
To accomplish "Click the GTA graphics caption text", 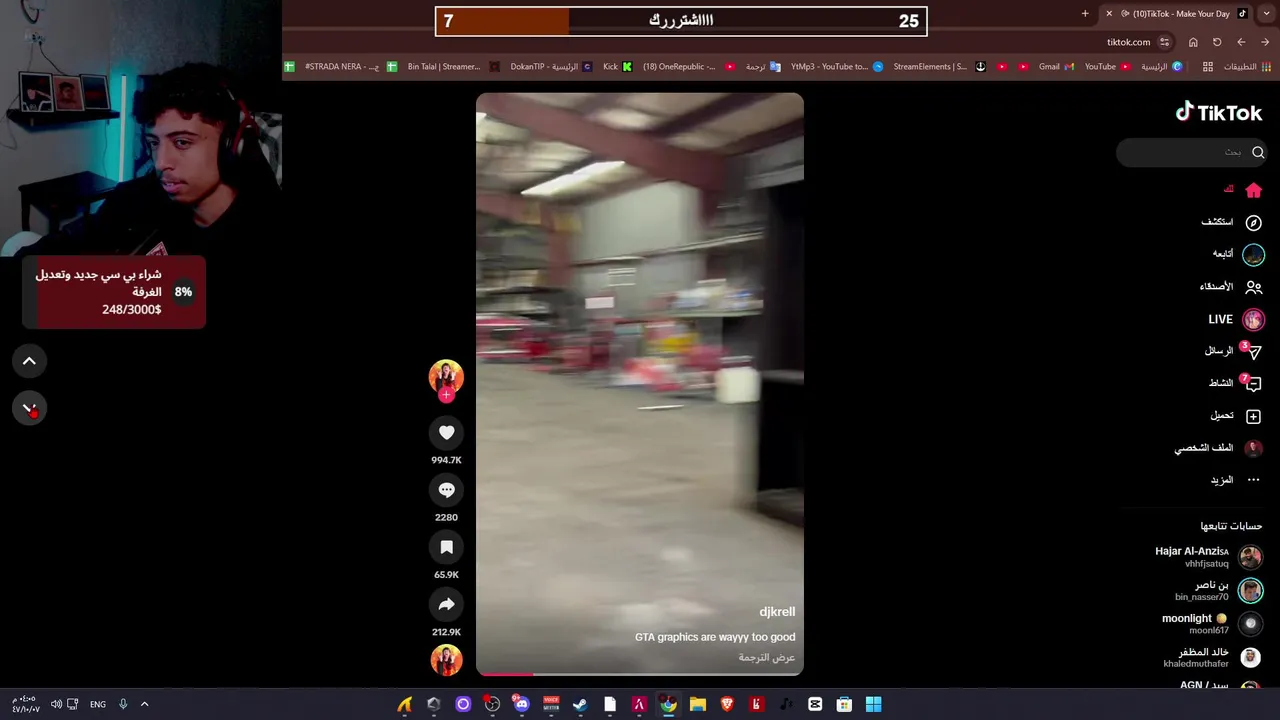I will (x=715, y=637).
